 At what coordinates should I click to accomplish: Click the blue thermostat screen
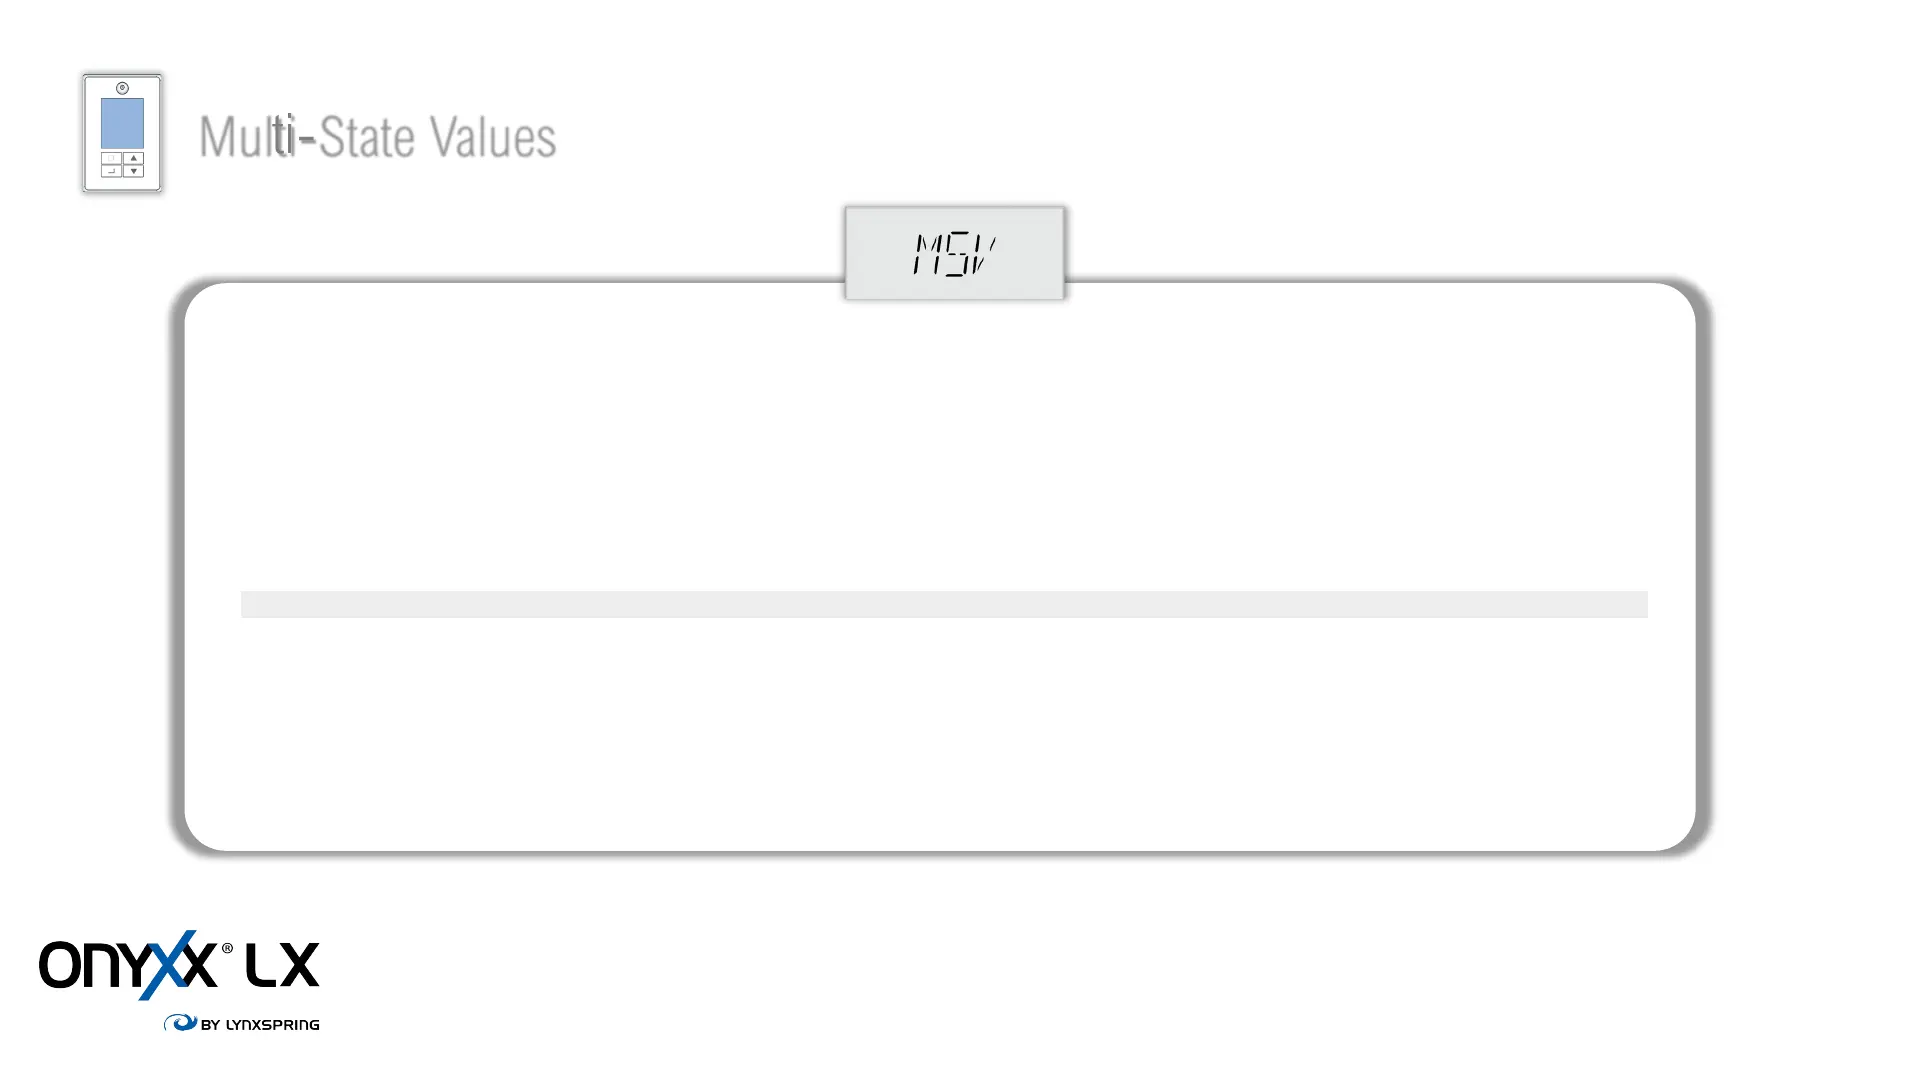[122, 123]
